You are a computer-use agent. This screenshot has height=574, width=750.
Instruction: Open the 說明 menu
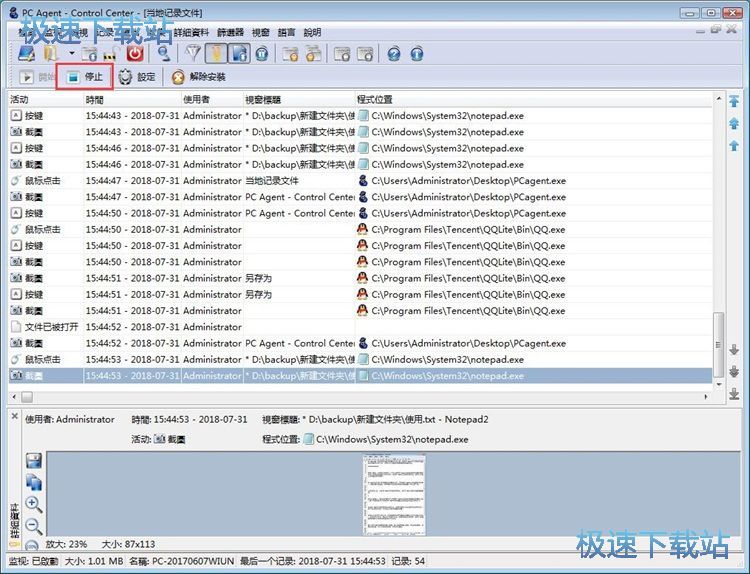pos(312,32)
